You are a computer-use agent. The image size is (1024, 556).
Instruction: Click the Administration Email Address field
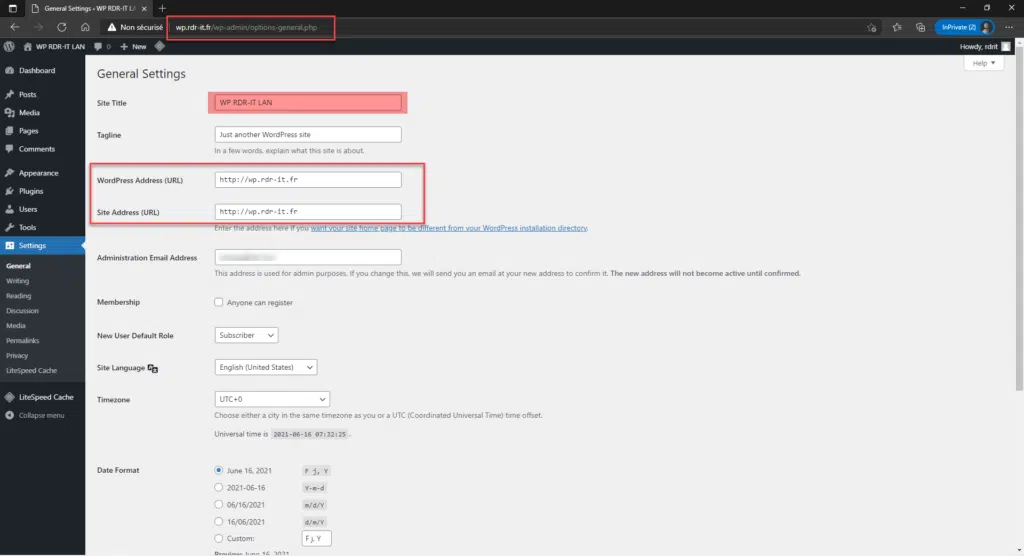[308, 257]
